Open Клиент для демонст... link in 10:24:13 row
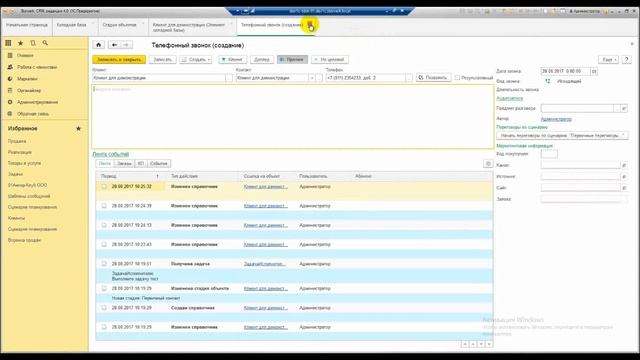The height and width of the screenshot is (360, 640). tap(266, 225)
